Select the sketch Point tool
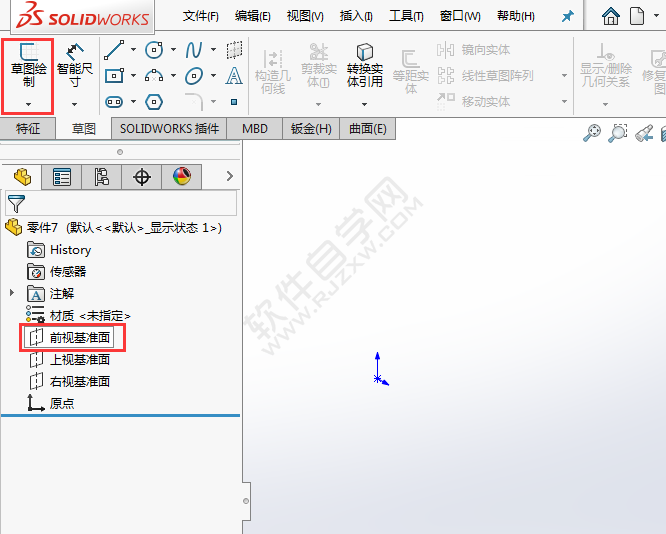This screenshot has height=534, width=666. click(x=234, y=102)
